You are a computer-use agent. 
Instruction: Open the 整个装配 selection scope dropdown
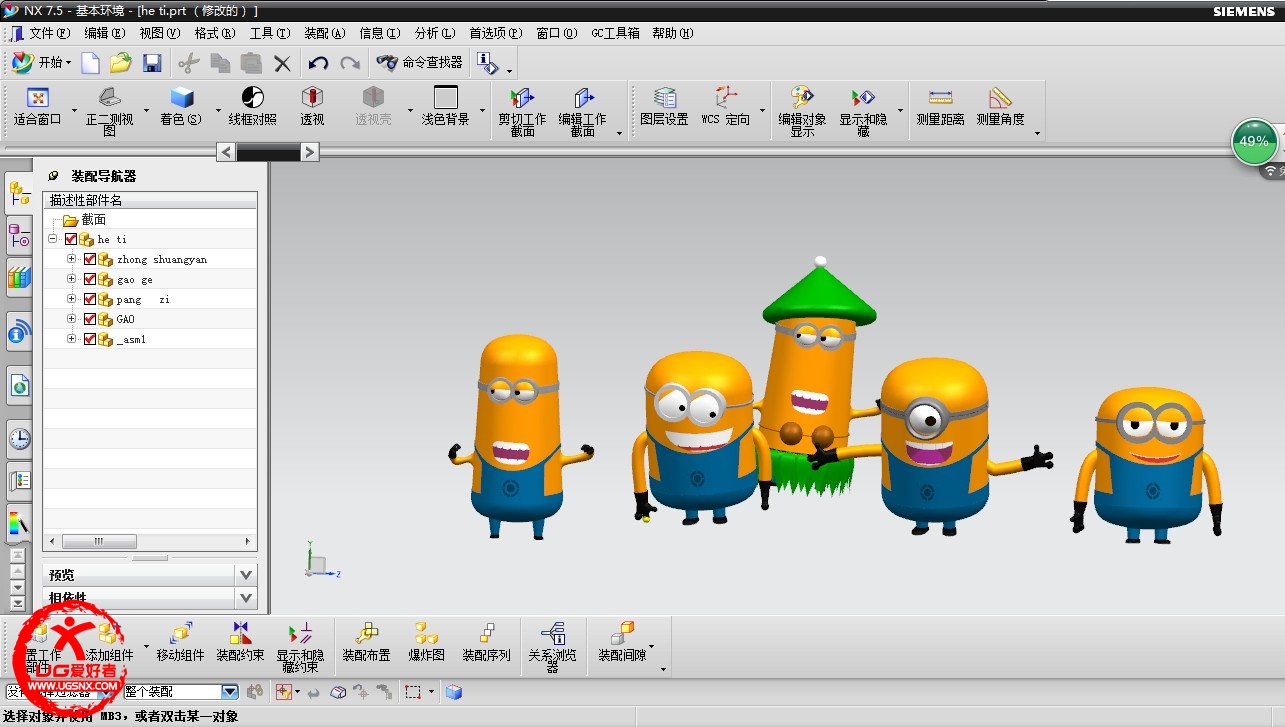click(230, 691)
